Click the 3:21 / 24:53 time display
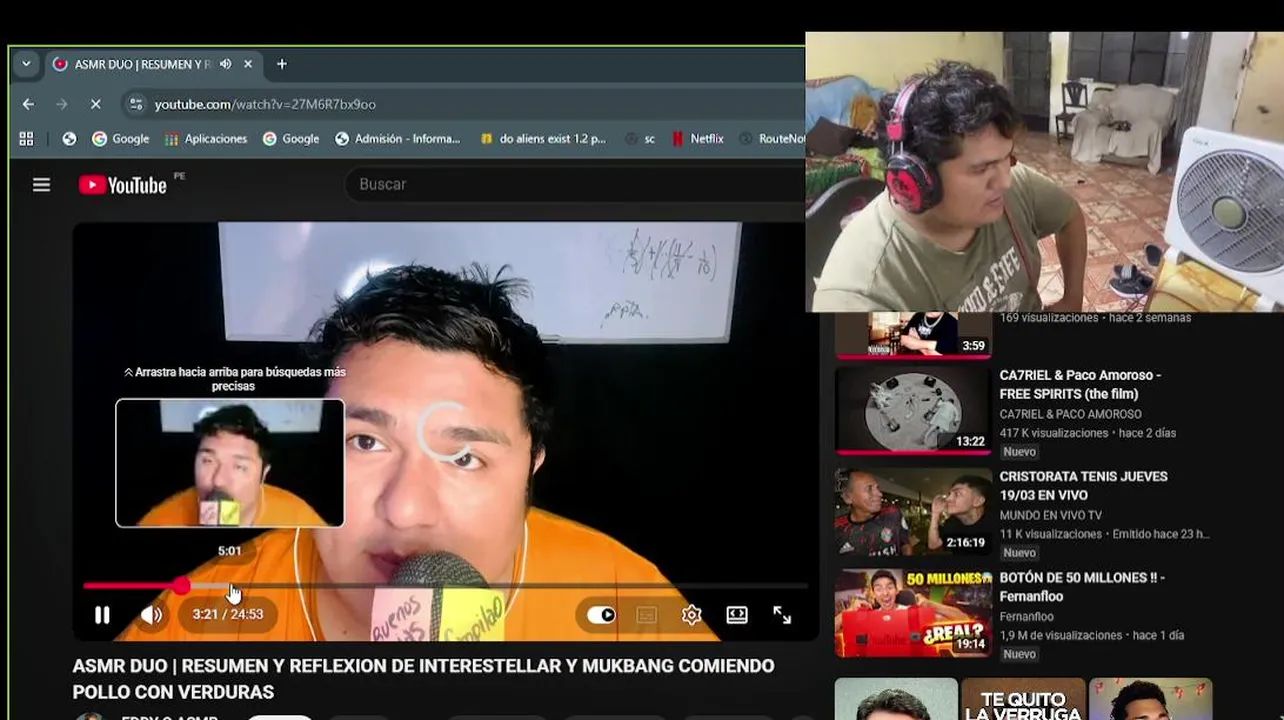This screenshot has width=1284, height=720. pyautogui.click(x=228, y=614)
